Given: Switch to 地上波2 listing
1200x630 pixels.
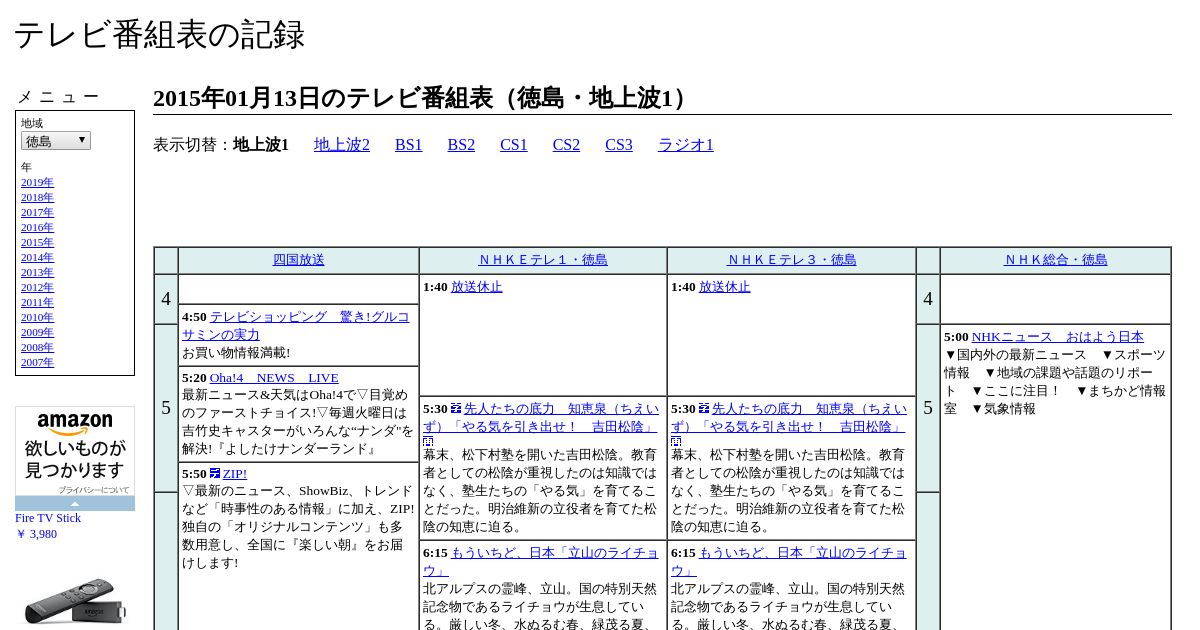Looking at the screenshot, I should click(x=342, y=144).
